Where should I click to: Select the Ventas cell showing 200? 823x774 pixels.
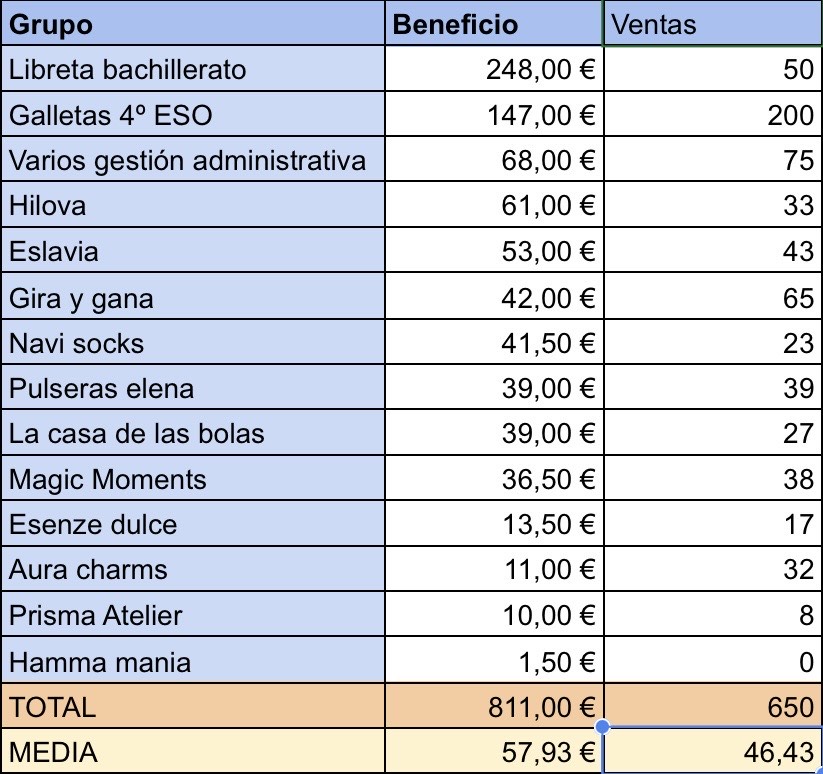(712, 115)
